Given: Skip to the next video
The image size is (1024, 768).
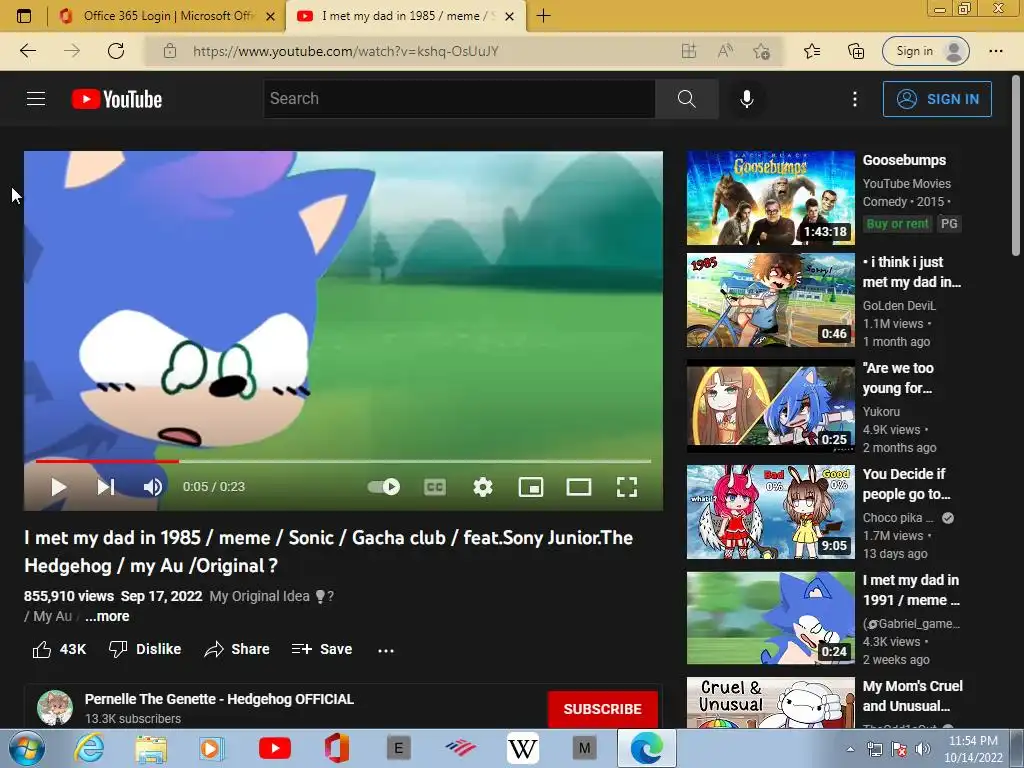Looking at the screenshot, I should [106, 487].
